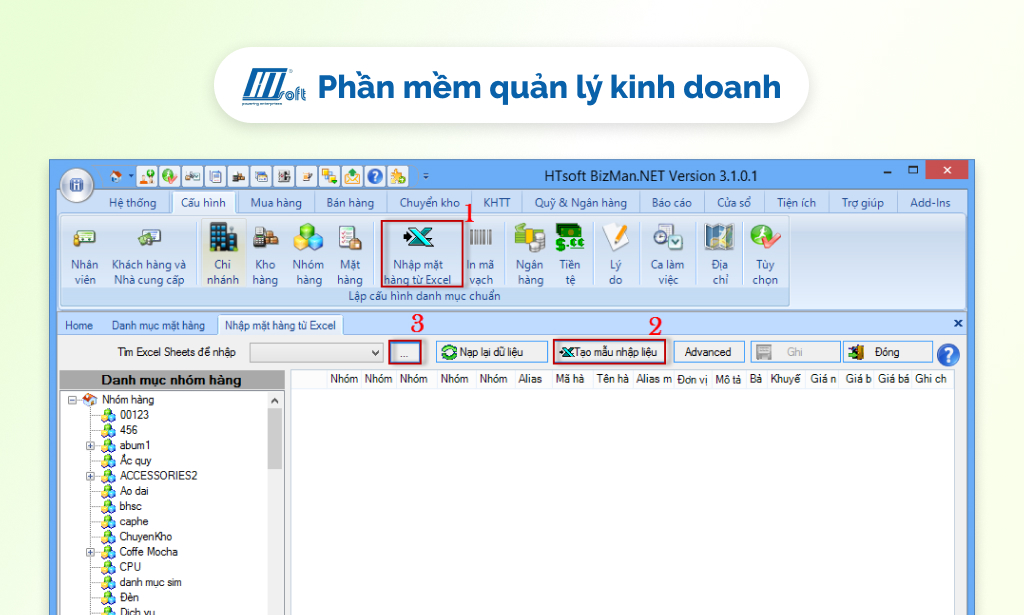Select Nhập mặt hàng từ Excel document tab

(280, 325)
